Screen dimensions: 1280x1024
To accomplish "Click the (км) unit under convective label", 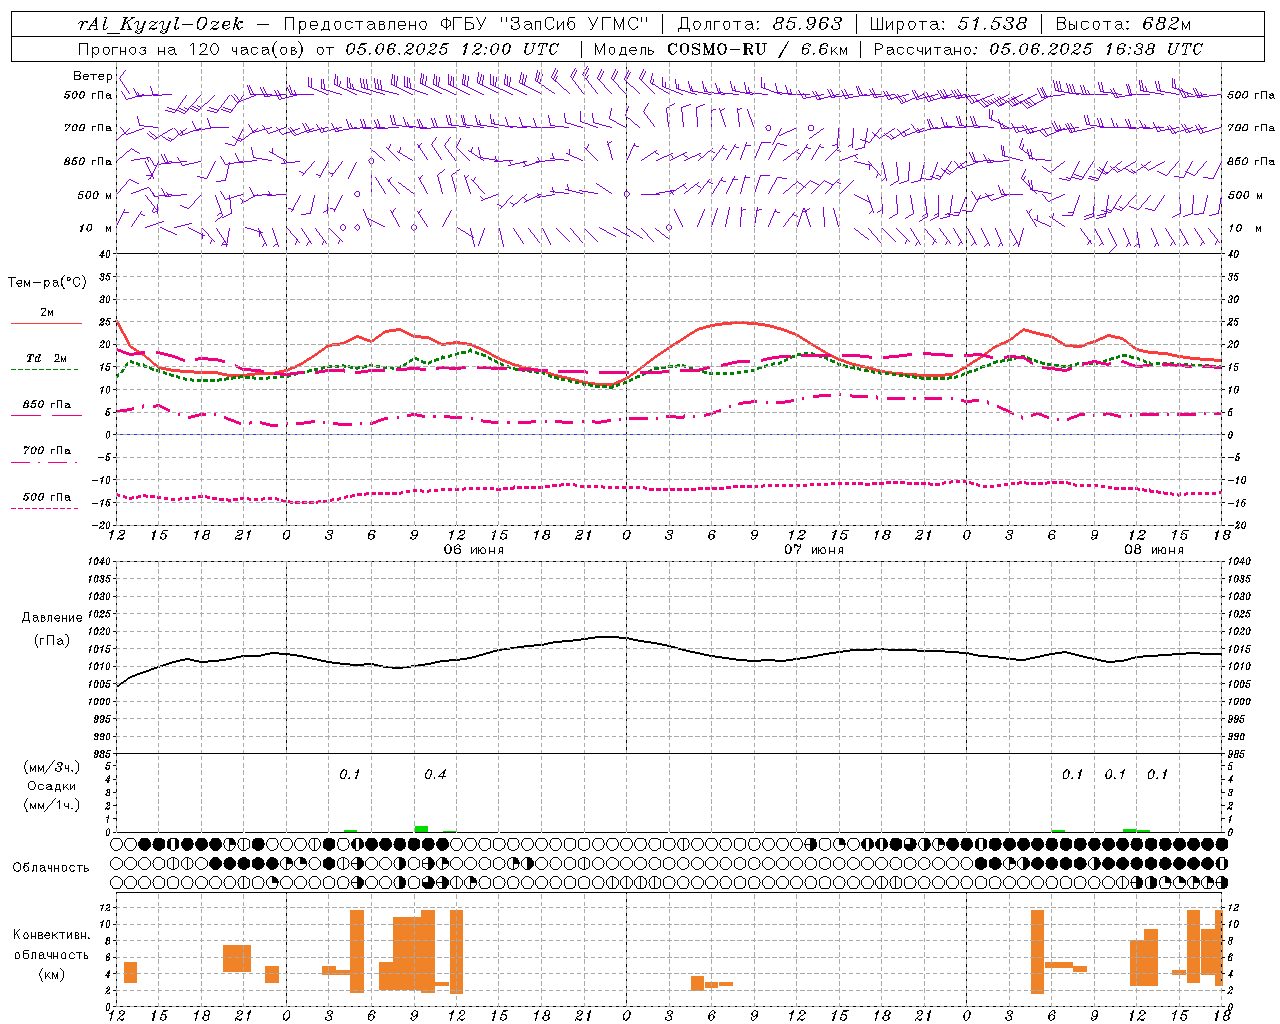I will point(52,974).
